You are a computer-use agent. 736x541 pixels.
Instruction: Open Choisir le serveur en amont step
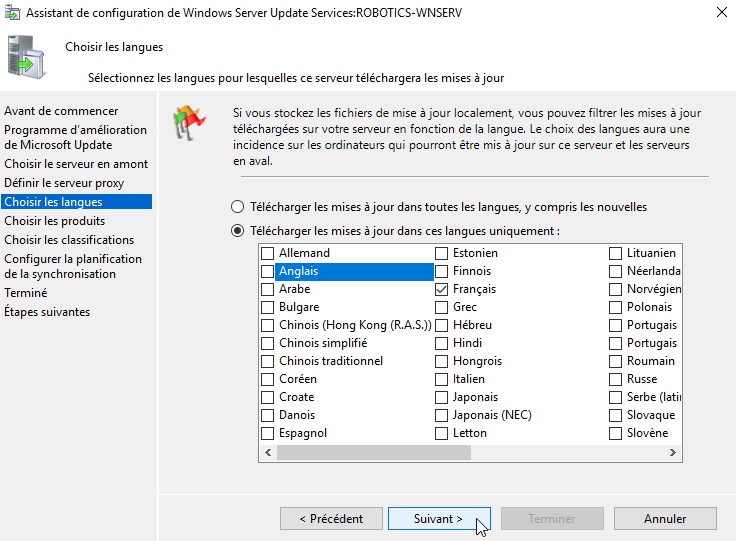click(x=76, y=164)
